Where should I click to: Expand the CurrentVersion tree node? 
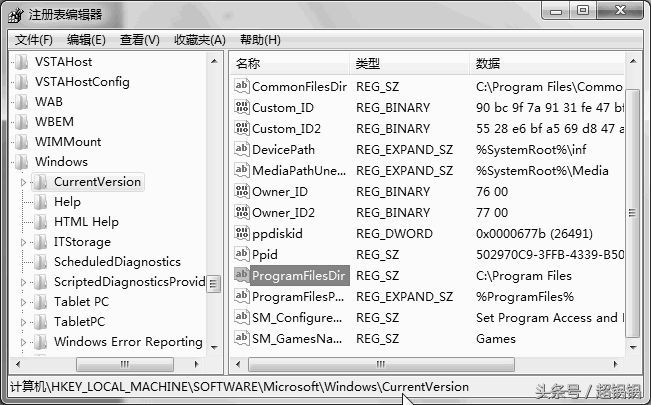pos(23,182)
